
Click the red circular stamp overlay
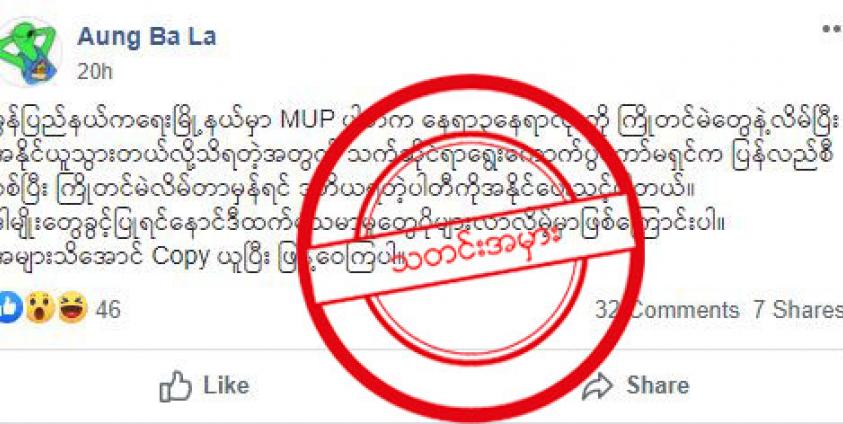tap(471, 247)
